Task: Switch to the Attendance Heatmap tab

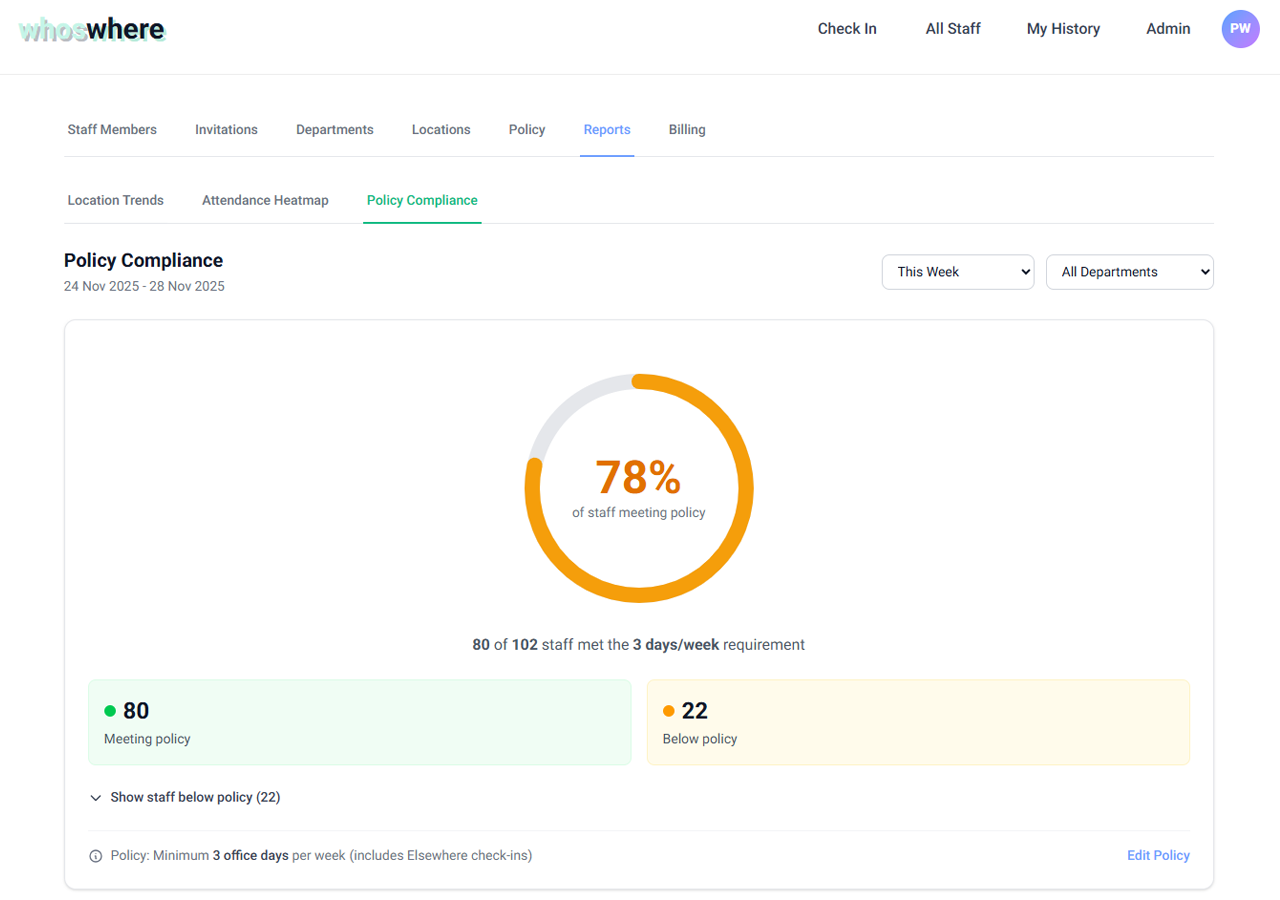Action: tap(265, 200)
